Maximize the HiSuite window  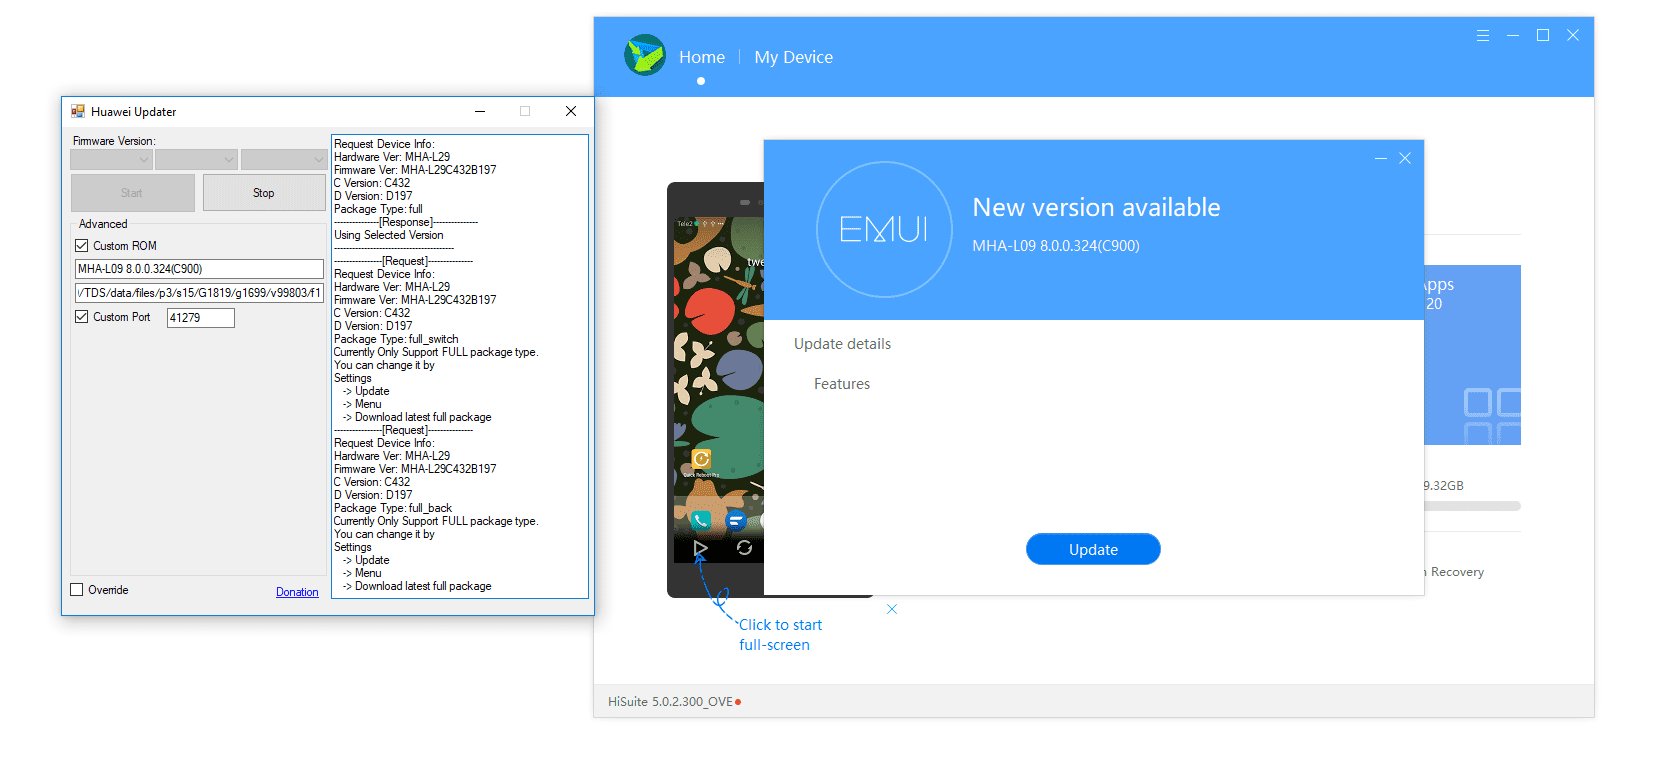tap(1543, 35)
